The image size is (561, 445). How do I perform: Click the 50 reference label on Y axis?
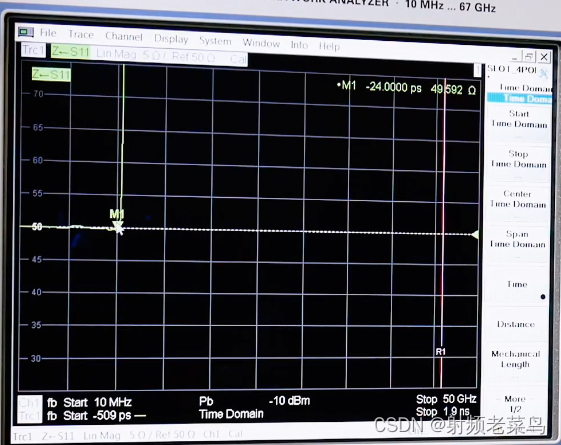point(37,227)
